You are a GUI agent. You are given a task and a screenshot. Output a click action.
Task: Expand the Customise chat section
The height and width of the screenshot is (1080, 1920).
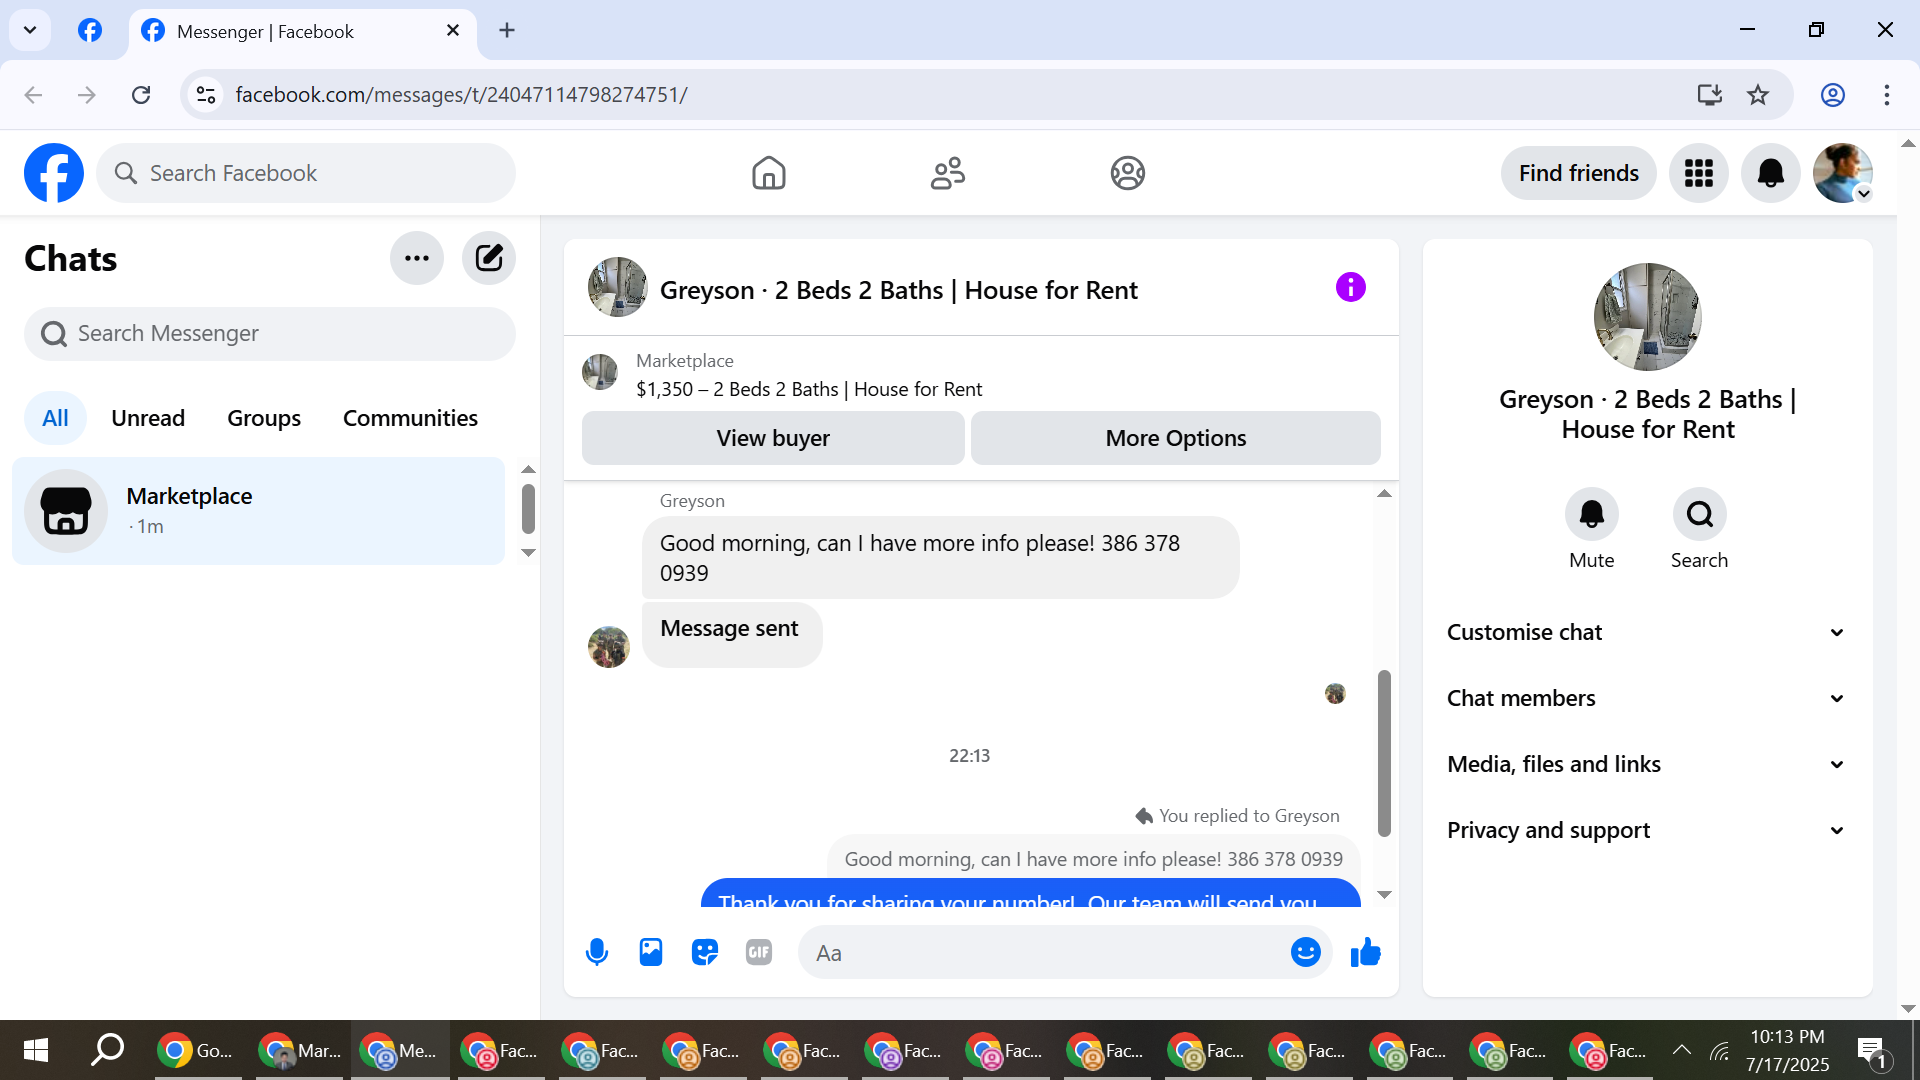(1647, 632)
